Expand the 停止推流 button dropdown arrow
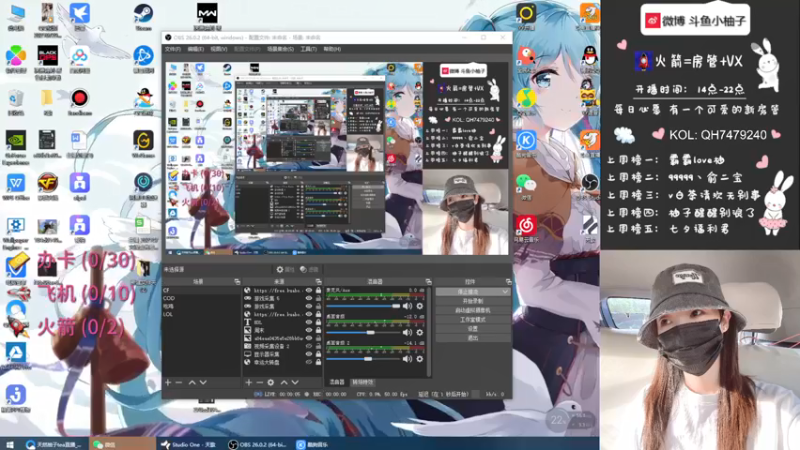This screenshot has width=800, height=450. pos(505,292)
